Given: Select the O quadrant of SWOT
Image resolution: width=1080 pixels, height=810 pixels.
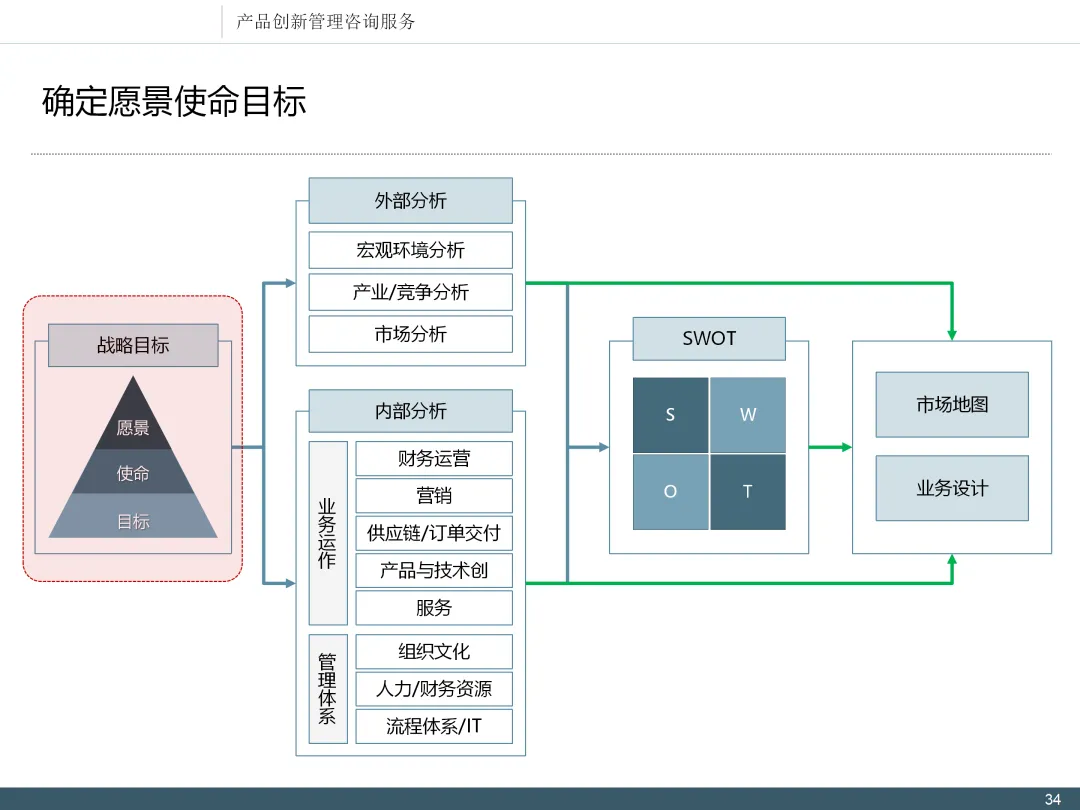Looking at the screenshot, I should click(x=670, y=492).
